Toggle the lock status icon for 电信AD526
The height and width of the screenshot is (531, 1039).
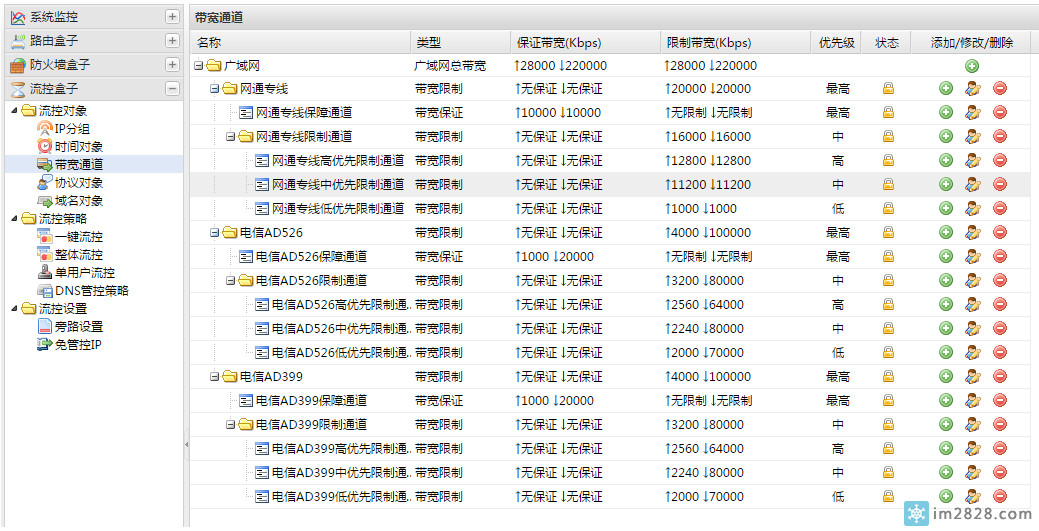tap(888, 233)
